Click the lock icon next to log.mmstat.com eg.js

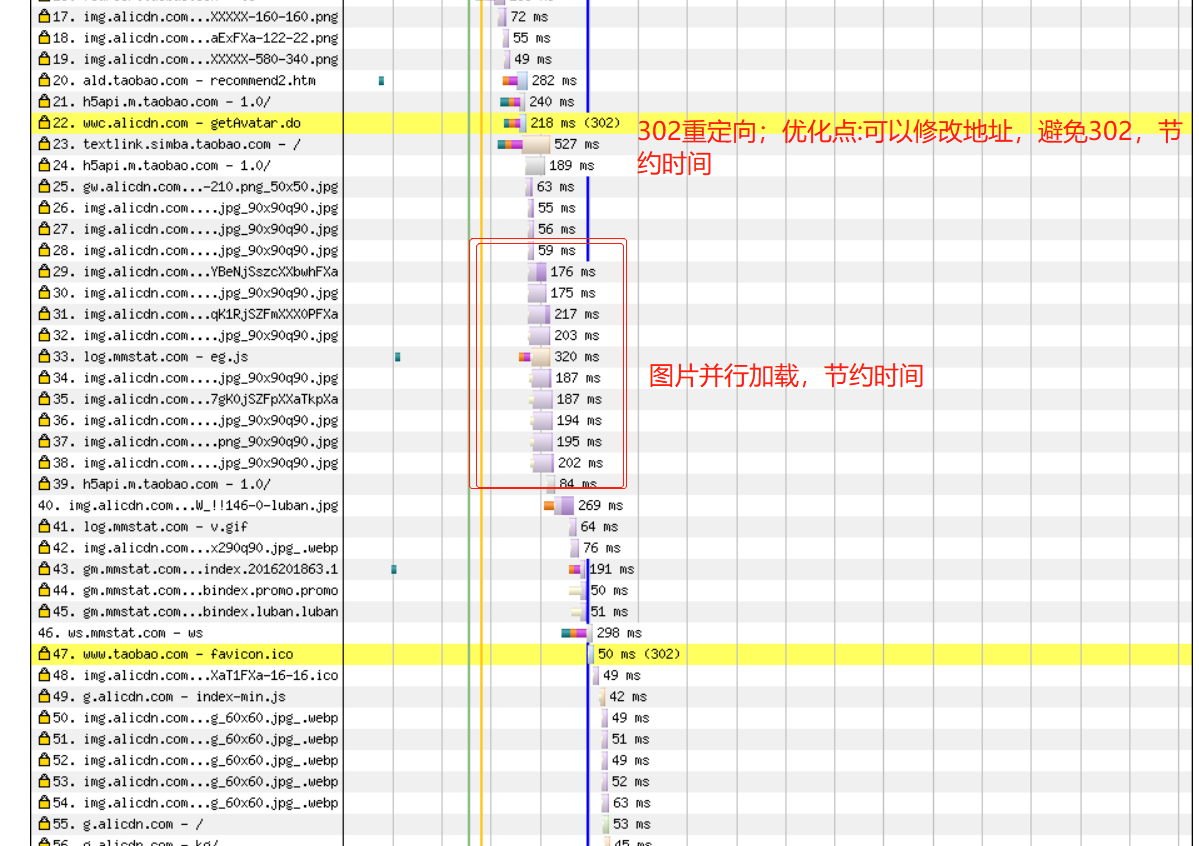[44, 356]
